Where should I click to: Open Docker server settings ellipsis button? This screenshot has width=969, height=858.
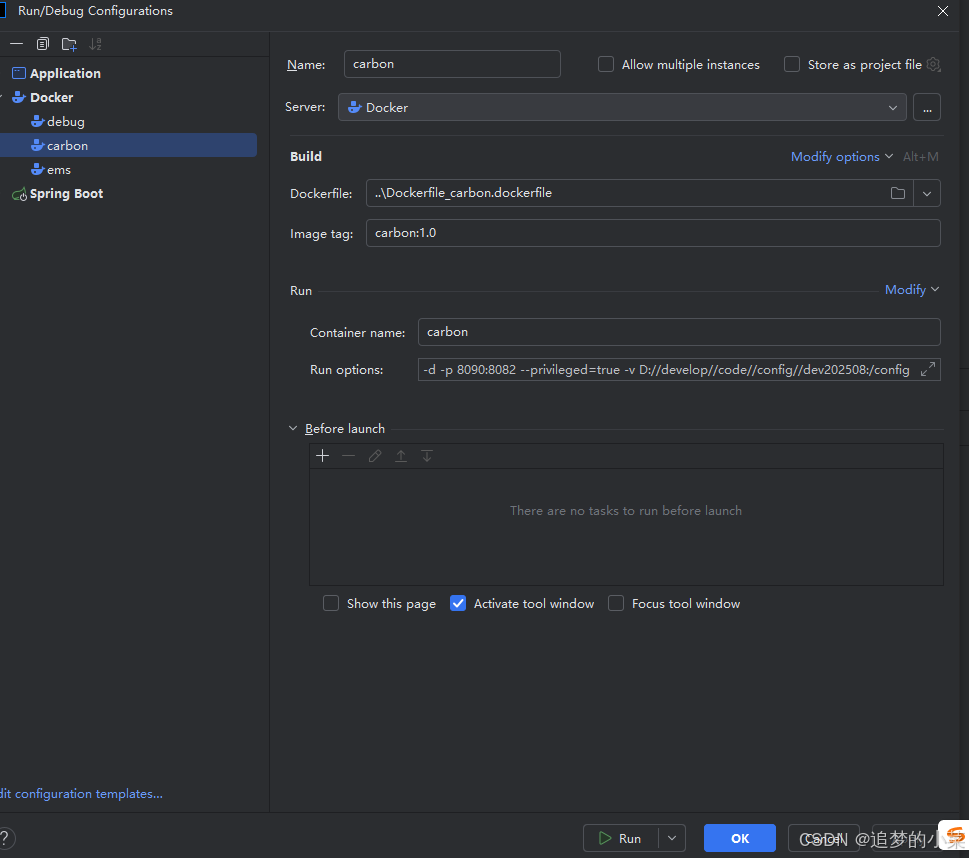[927, 108]
